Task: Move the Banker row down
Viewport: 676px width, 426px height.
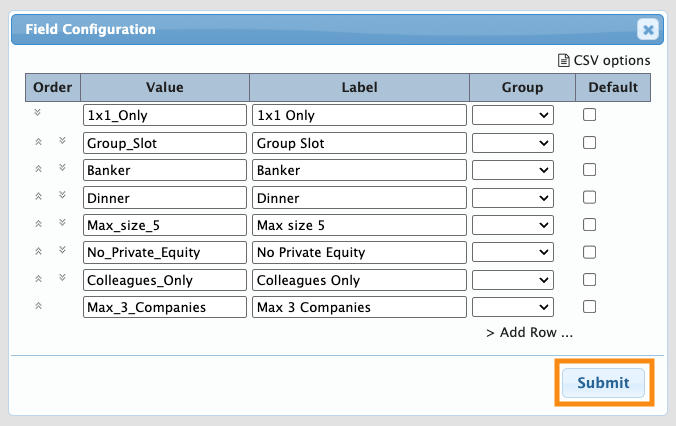Action: coord(62,169)
